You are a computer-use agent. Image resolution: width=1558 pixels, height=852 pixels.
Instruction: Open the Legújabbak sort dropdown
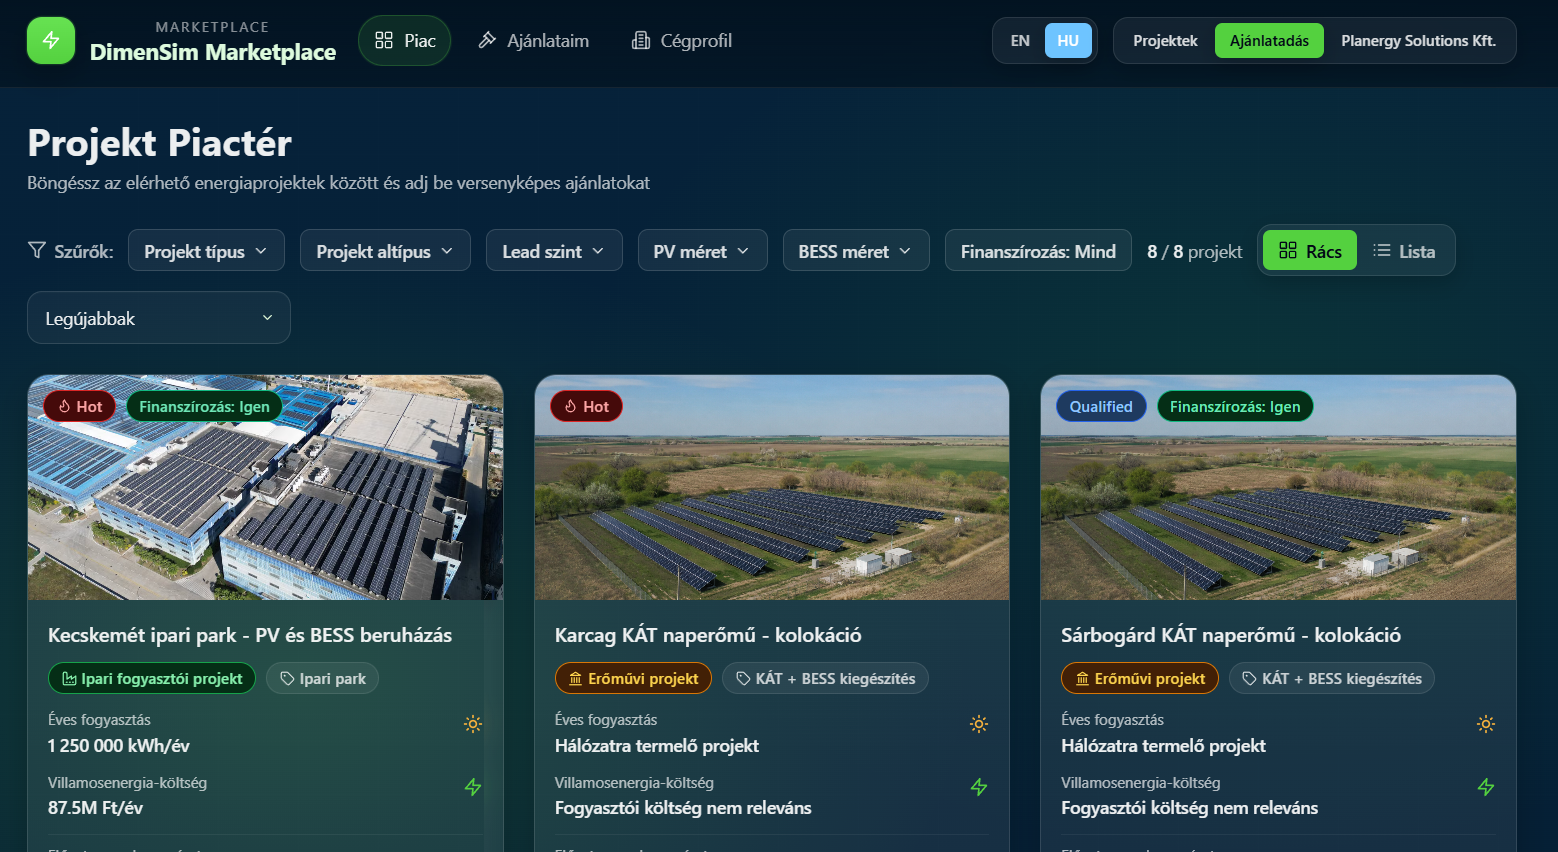coord(159,318)
